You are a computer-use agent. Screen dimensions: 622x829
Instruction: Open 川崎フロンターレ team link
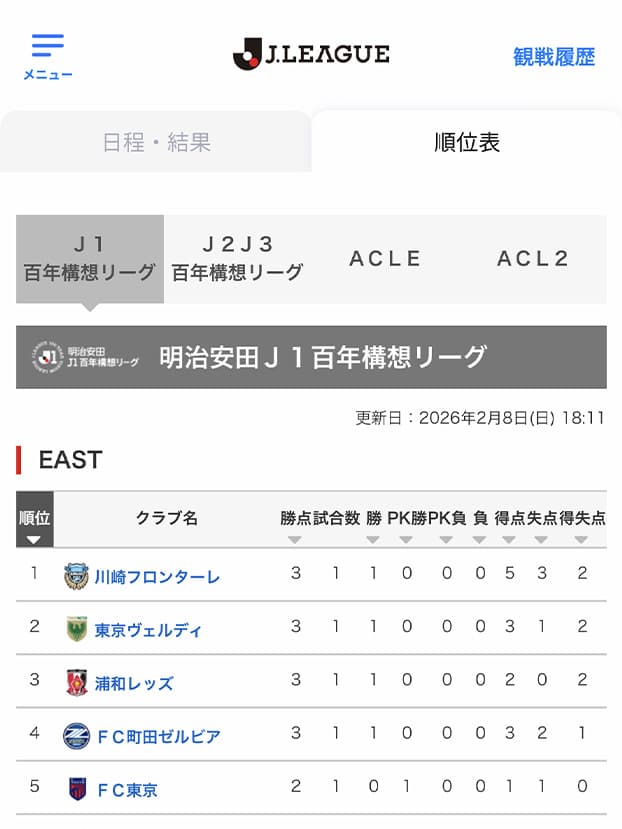[x=157, y=577]
